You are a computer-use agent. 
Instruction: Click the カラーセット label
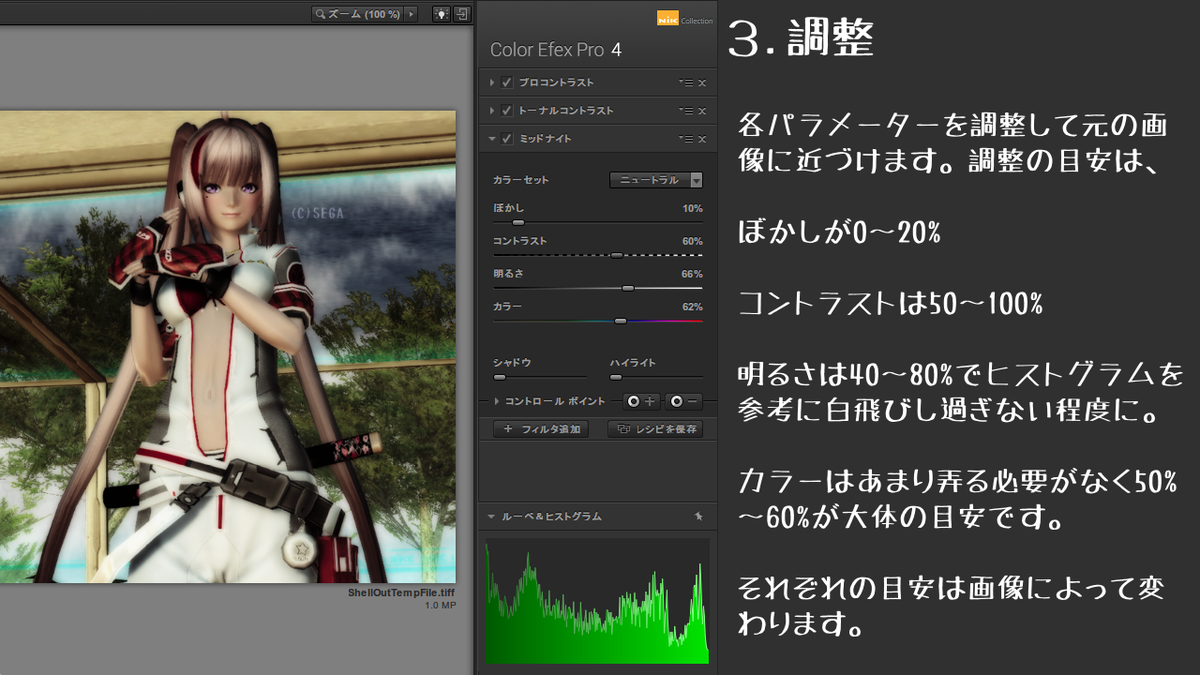(x=521, y=180)
